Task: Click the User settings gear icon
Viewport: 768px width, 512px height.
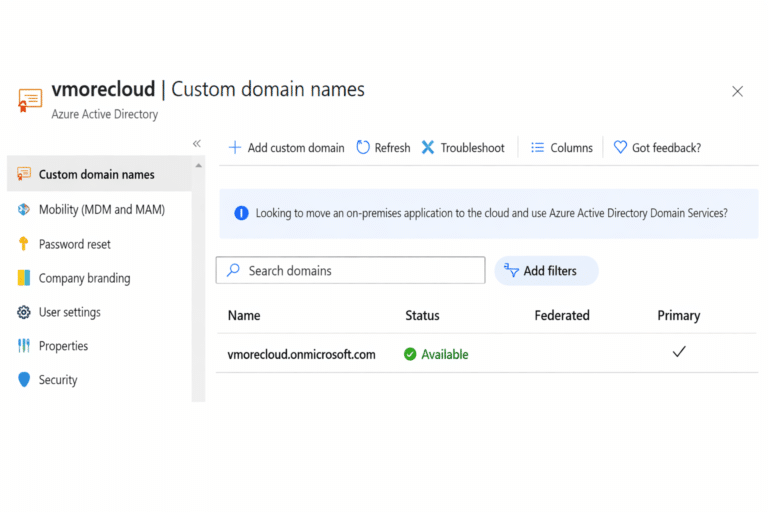Action: [24, 312]
